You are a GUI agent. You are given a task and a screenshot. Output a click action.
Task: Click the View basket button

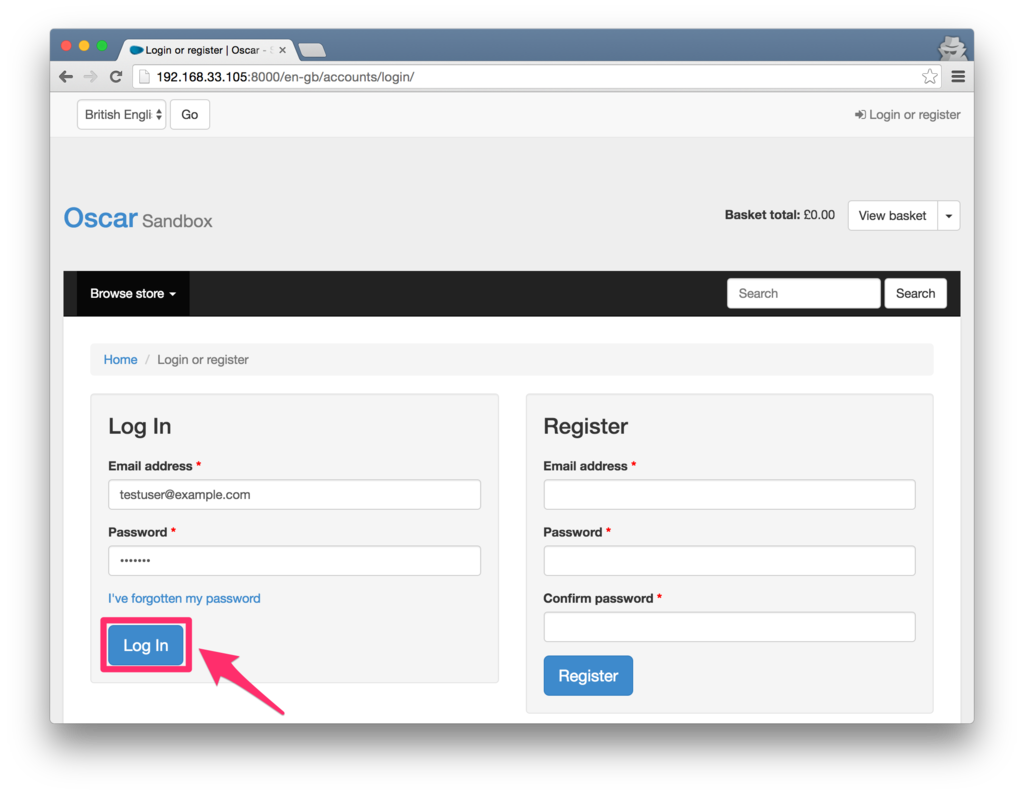892,216
